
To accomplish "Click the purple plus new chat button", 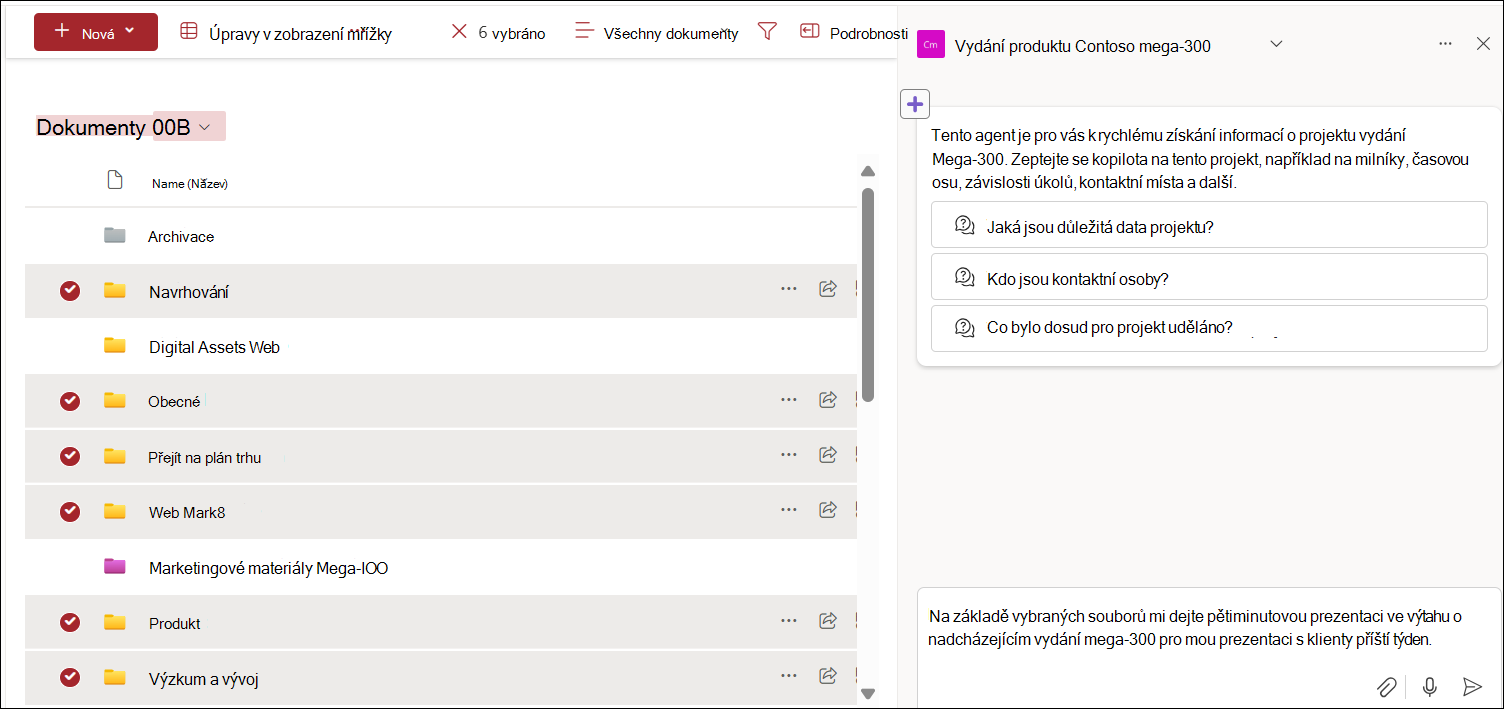I will (x=915, y=103).
